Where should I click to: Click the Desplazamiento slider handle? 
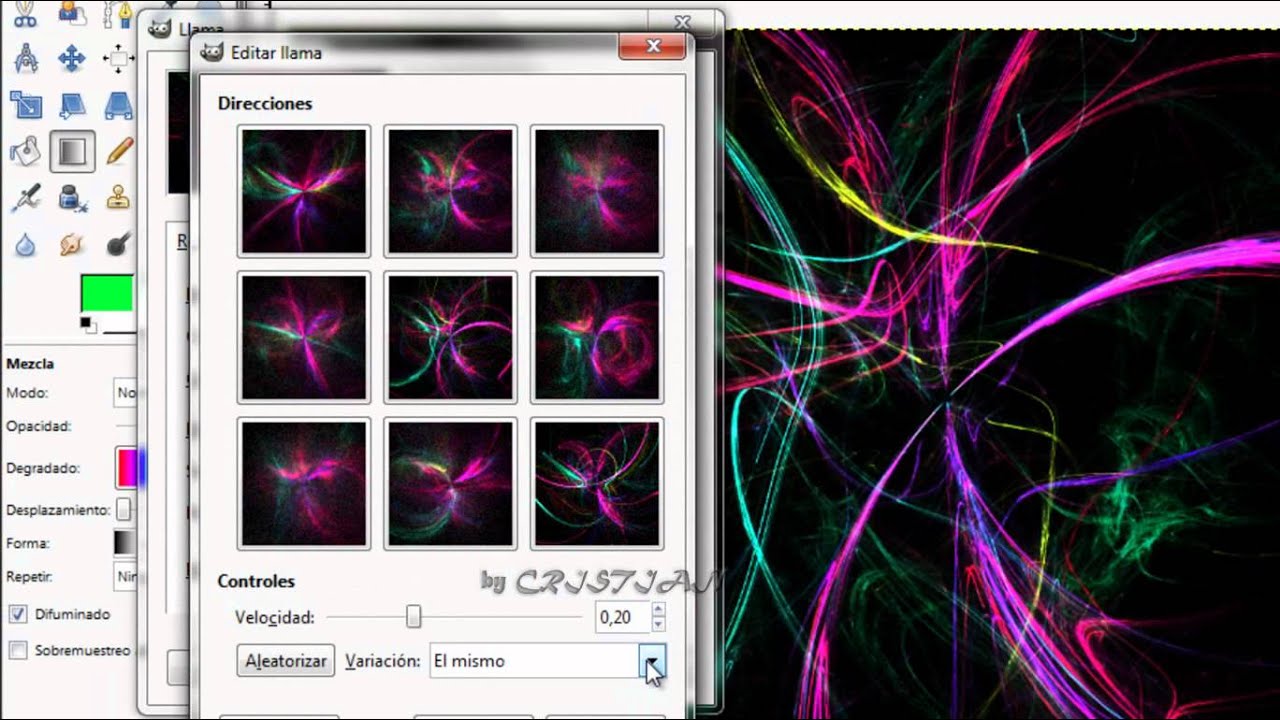pyautogui.click(x=123, y=510)
